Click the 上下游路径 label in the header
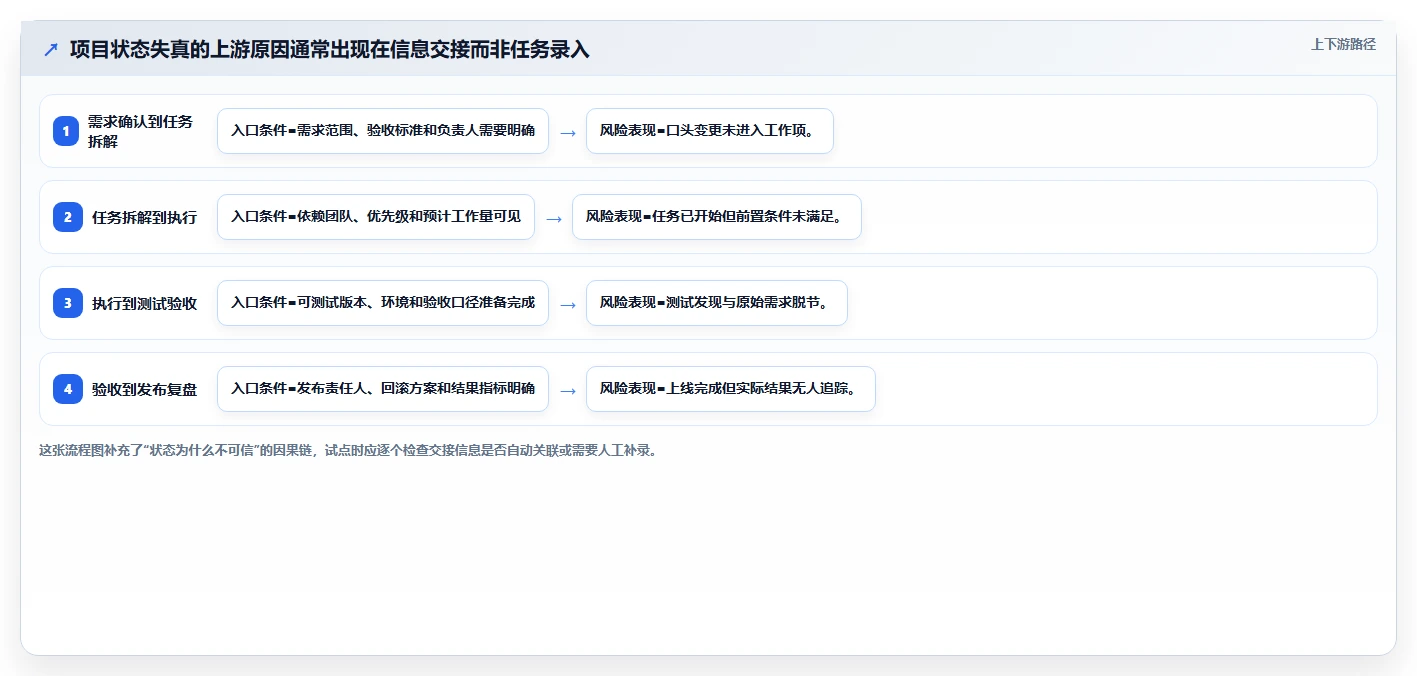The width and height of the screenshot is (1417, 676). click(x=1343, y=44)
